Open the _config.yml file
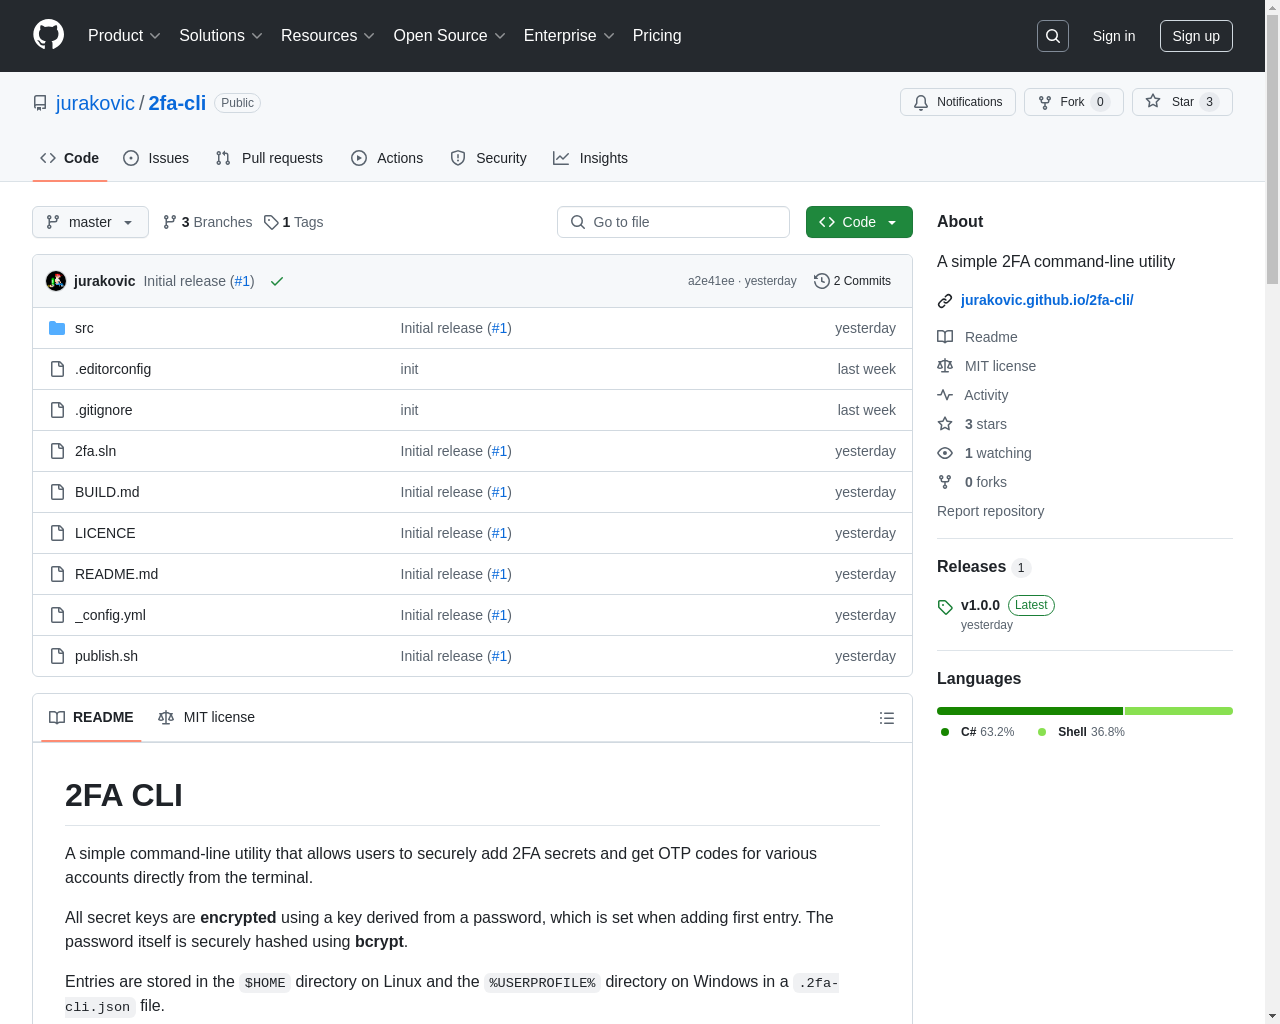Image resolution: width=1280 pixels, height=1024 pixels. click(110, 615)
